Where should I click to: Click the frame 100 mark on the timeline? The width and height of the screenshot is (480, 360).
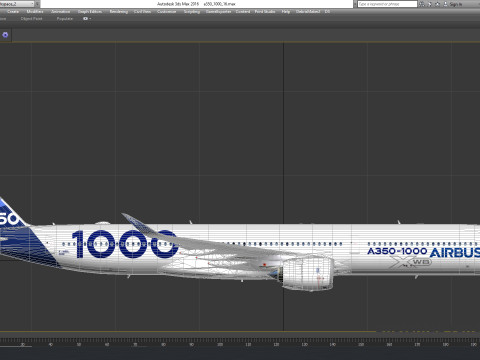click(x=220, y=344)
